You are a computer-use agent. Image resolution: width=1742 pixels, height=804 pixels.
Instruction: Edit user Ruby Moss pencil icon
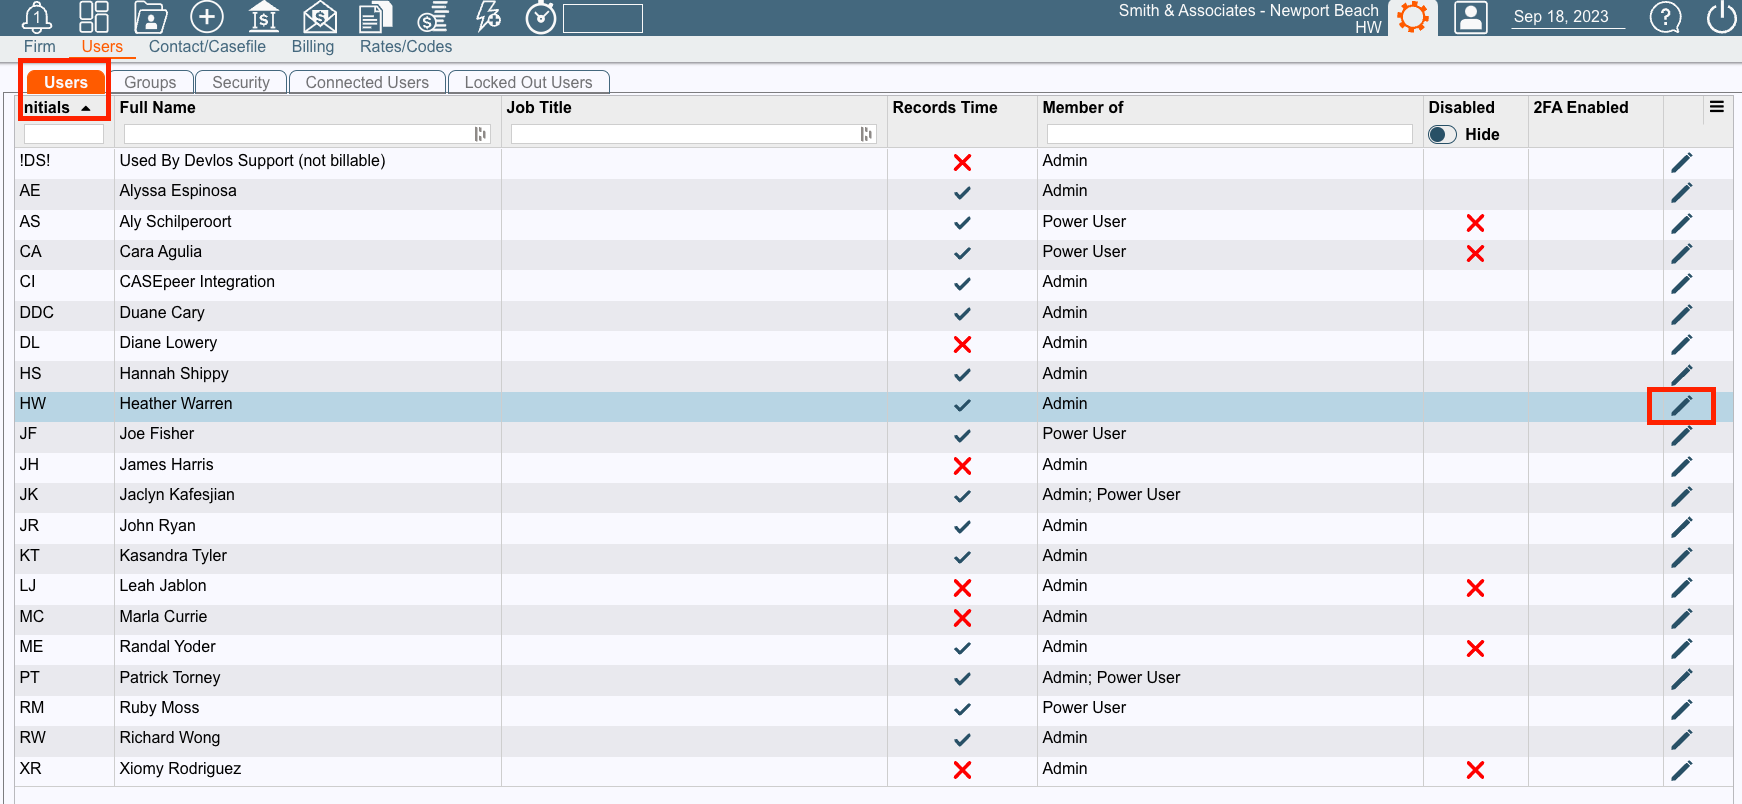(x=1682, y=709)
